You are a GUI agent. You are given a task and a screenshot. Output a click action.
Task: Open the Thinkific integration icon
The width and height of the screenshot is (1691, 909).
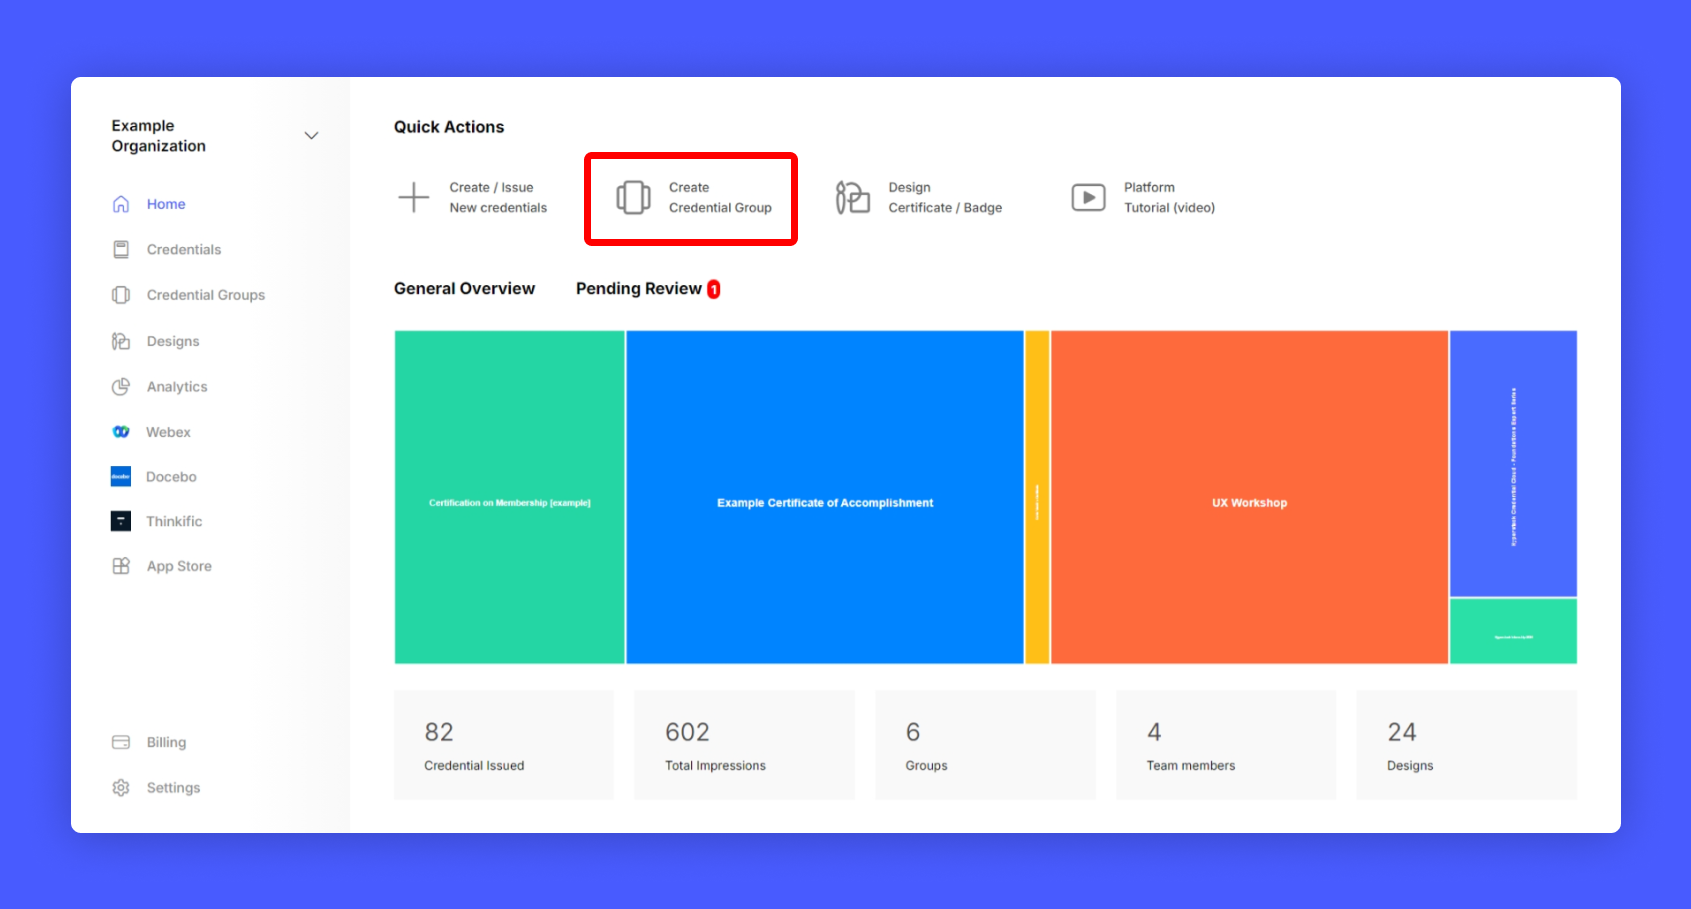click(121, 521)
